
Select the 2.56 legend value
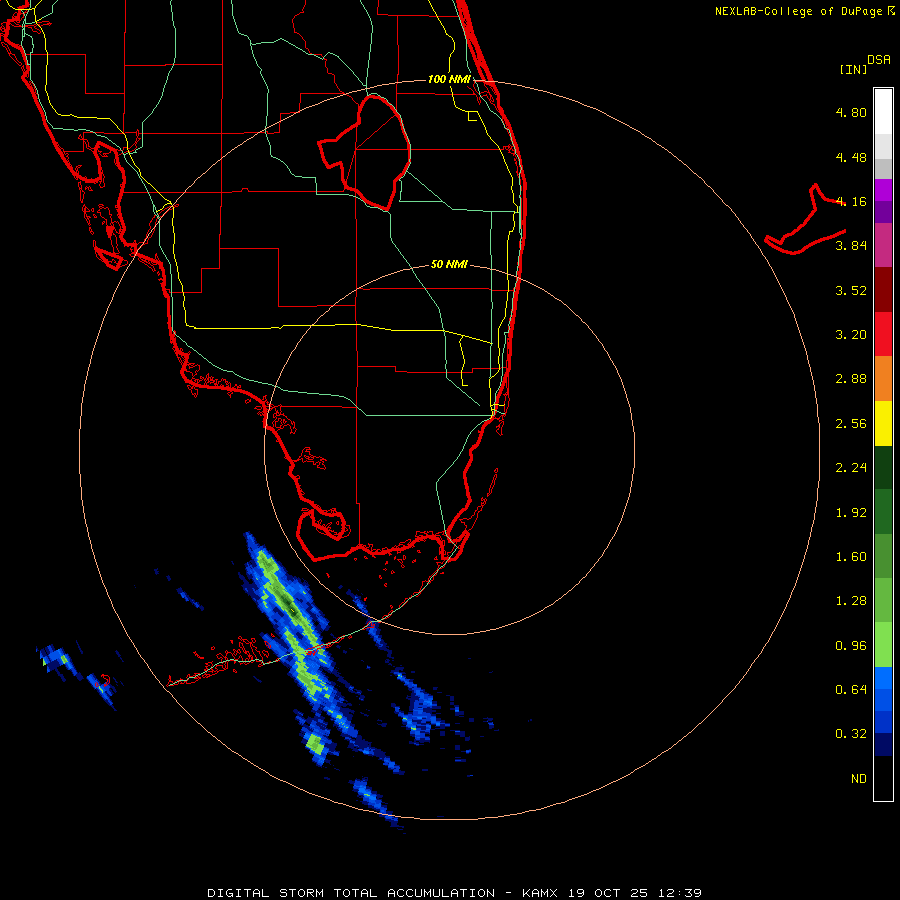(x=851, y=424)
